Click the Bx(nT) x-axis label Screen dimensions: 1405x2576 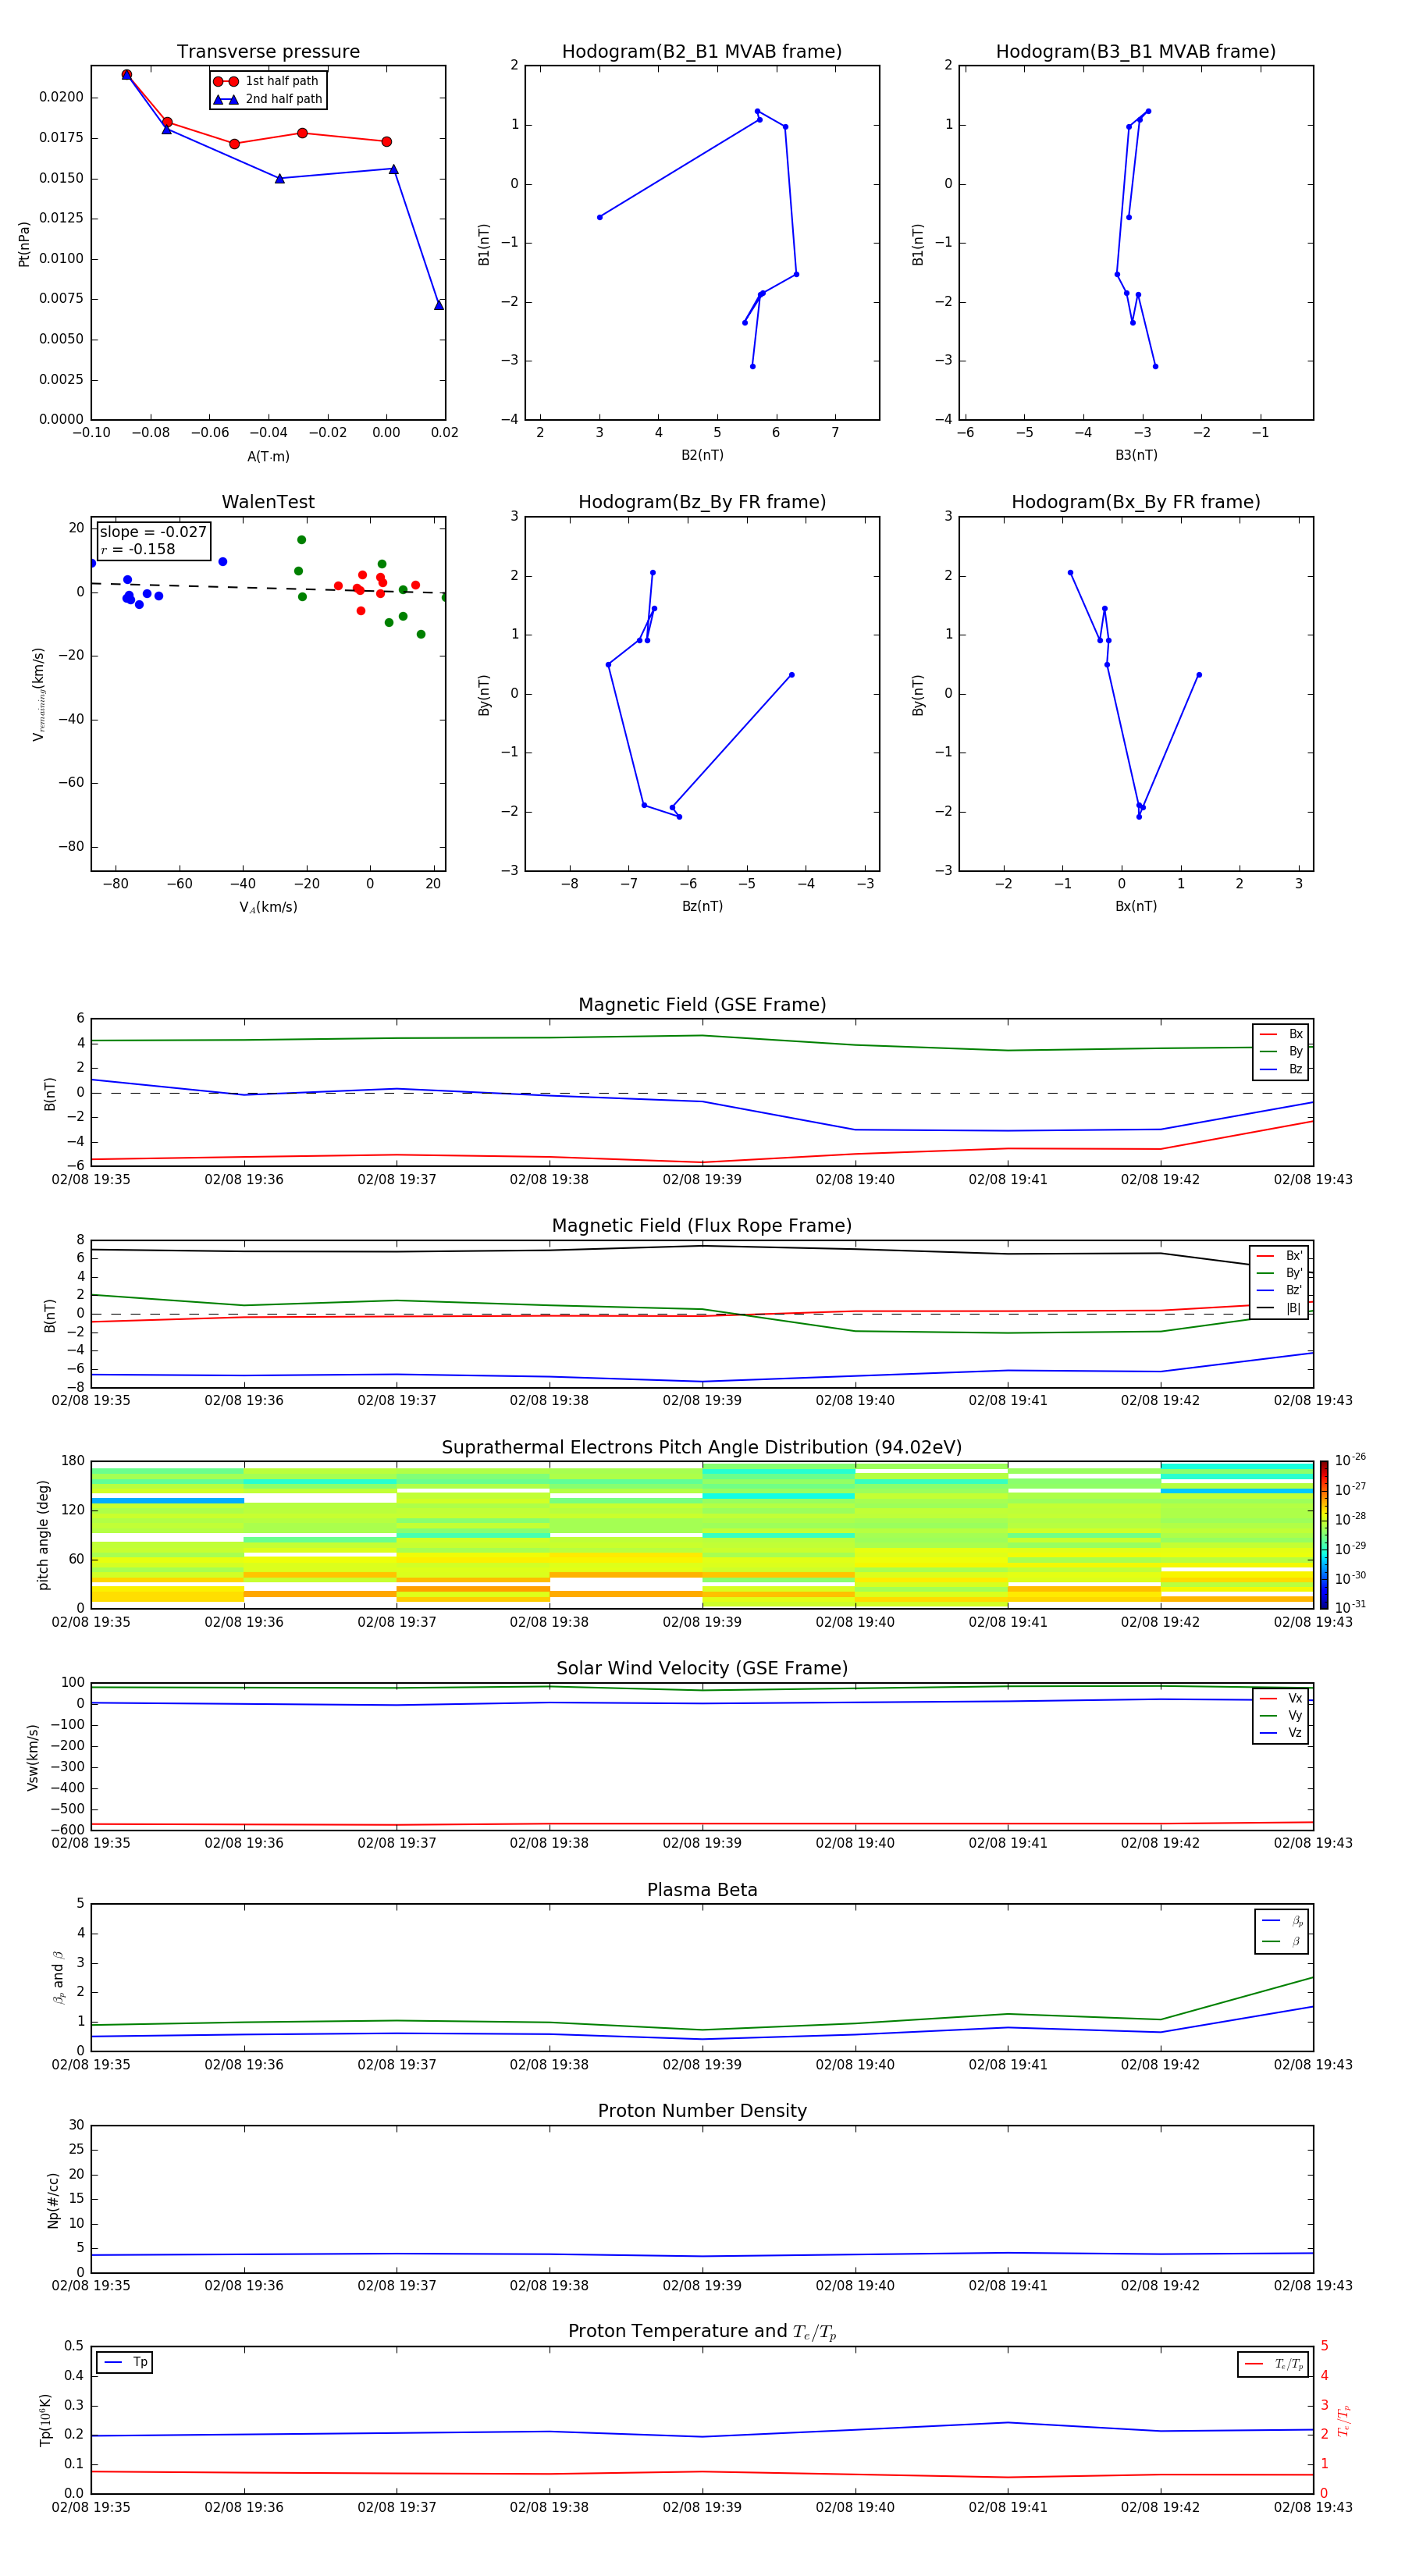tap(1136, 906)
